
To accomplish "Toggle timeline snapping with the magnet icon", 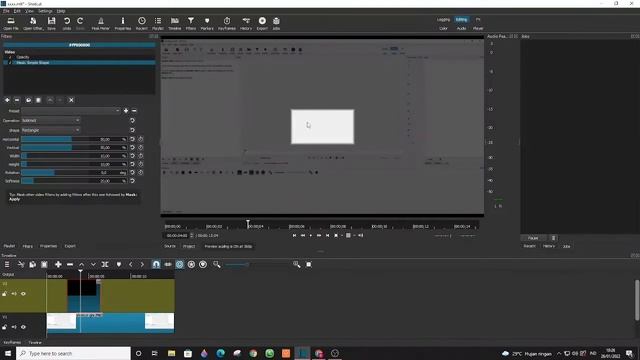I will pyautogui.click(x=156, y=264).
